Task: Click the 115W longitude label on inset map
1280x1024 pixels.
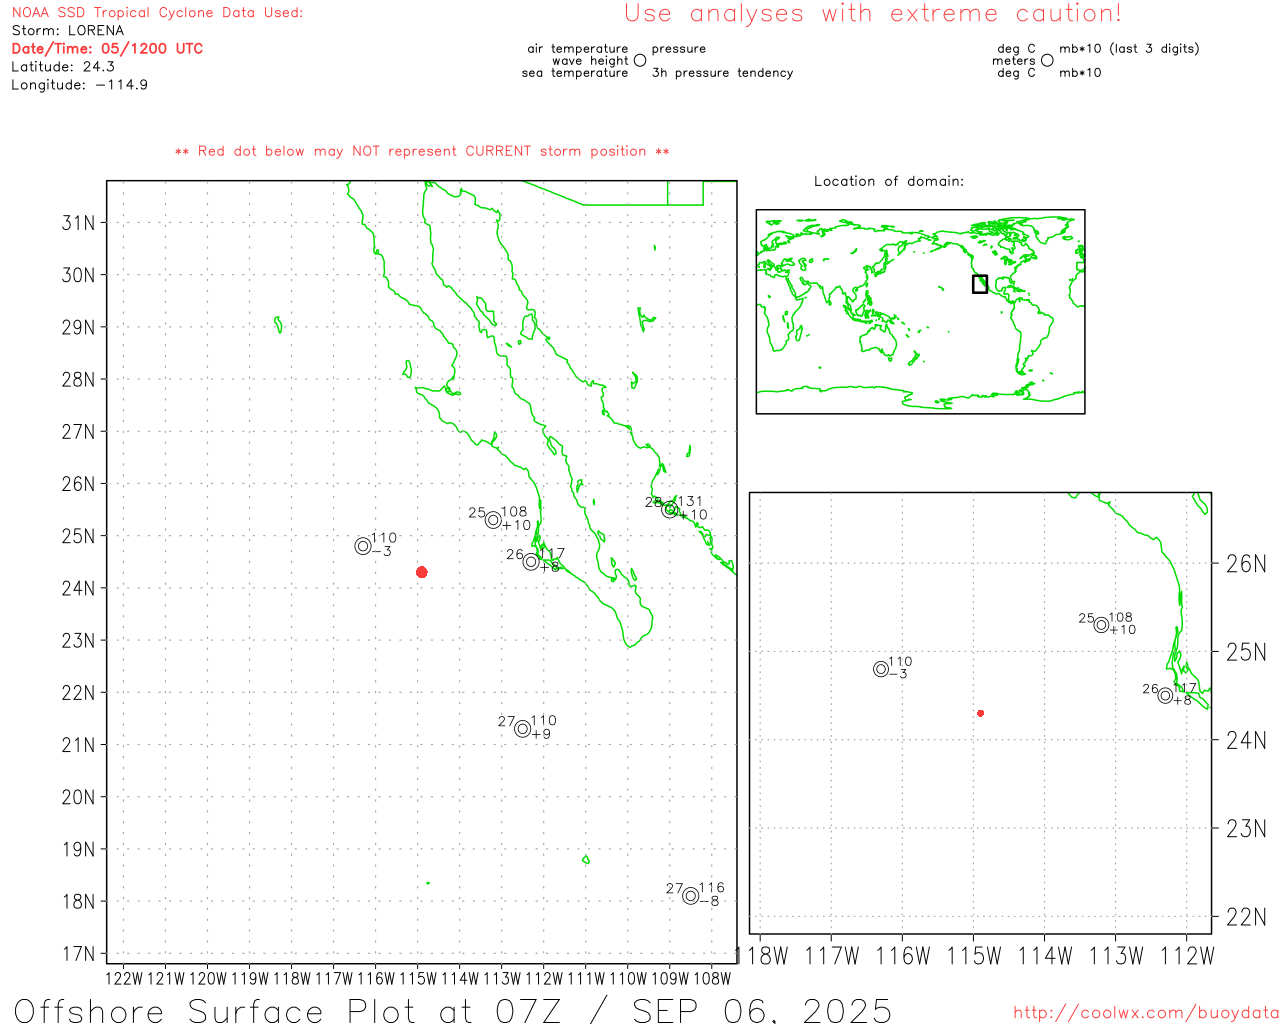Action: tap(974, 957)
